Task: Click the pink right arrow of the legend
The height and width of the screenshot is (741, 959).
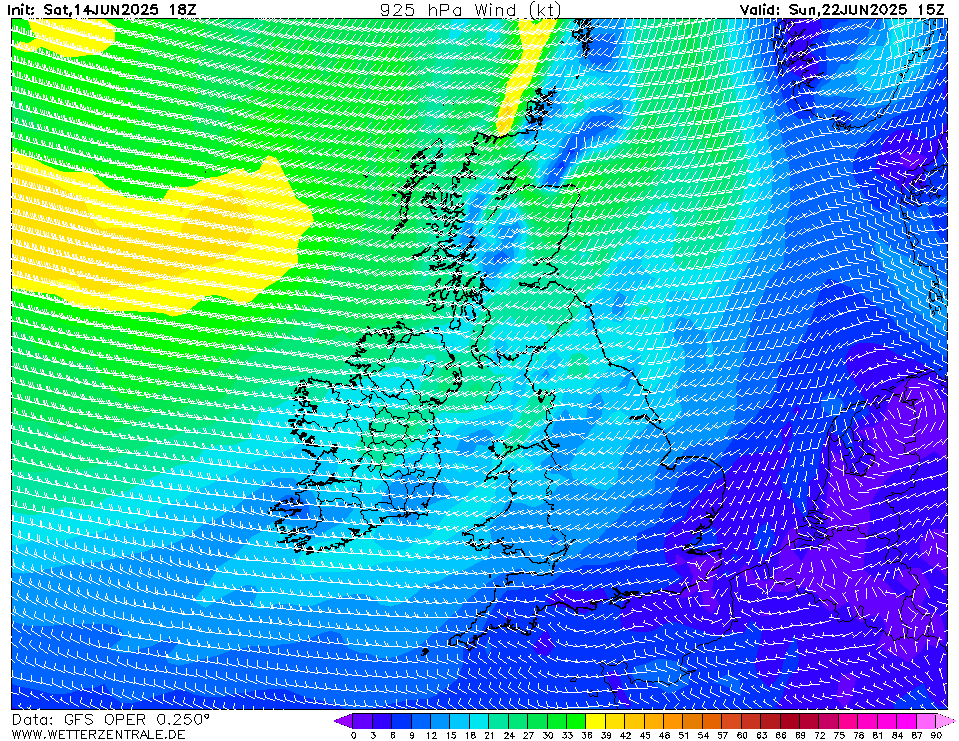Action: click(946, 721)
